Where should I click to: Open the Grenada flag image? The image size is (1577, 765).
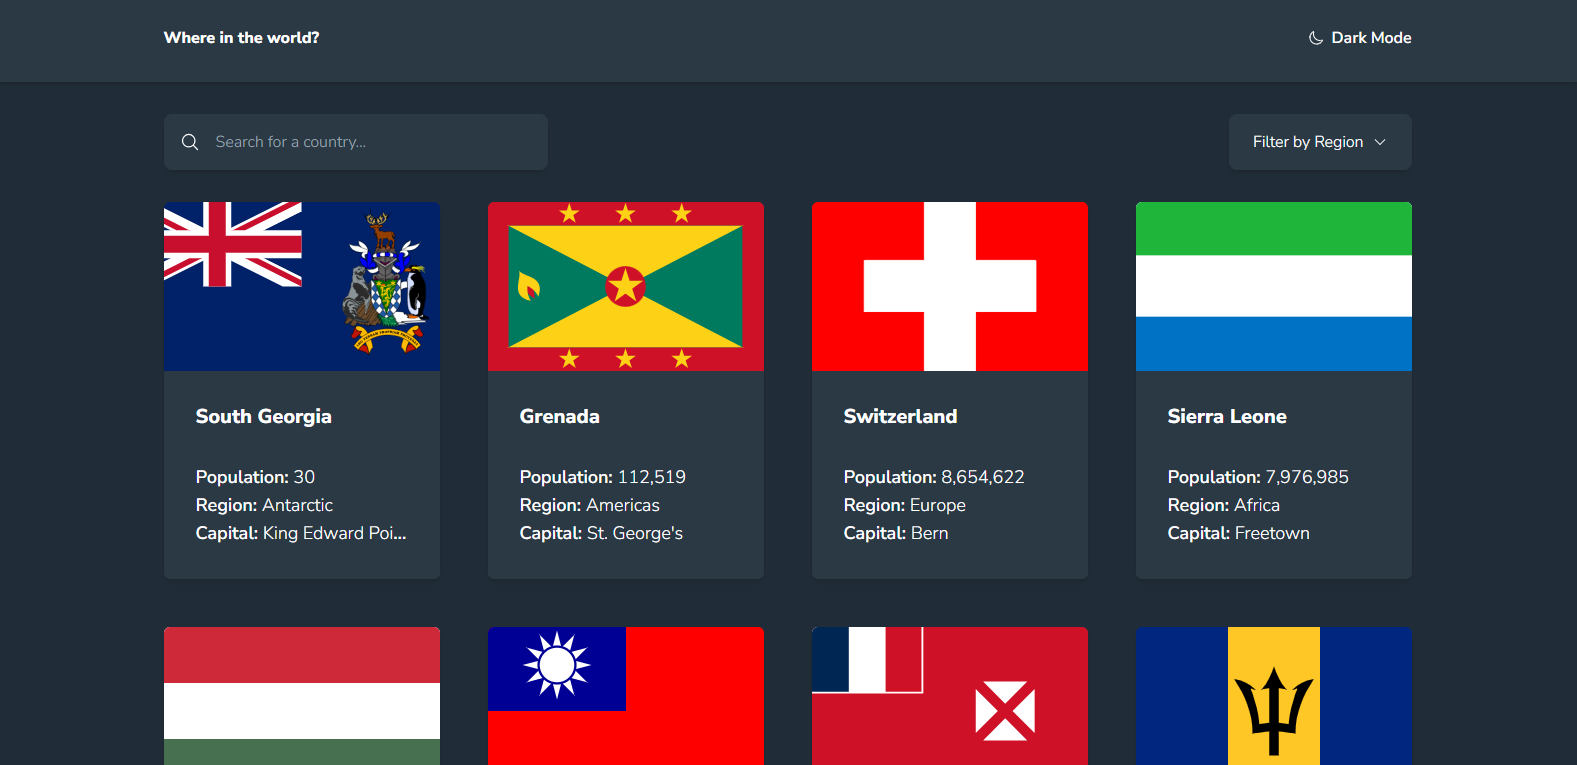tap(626, 287)
